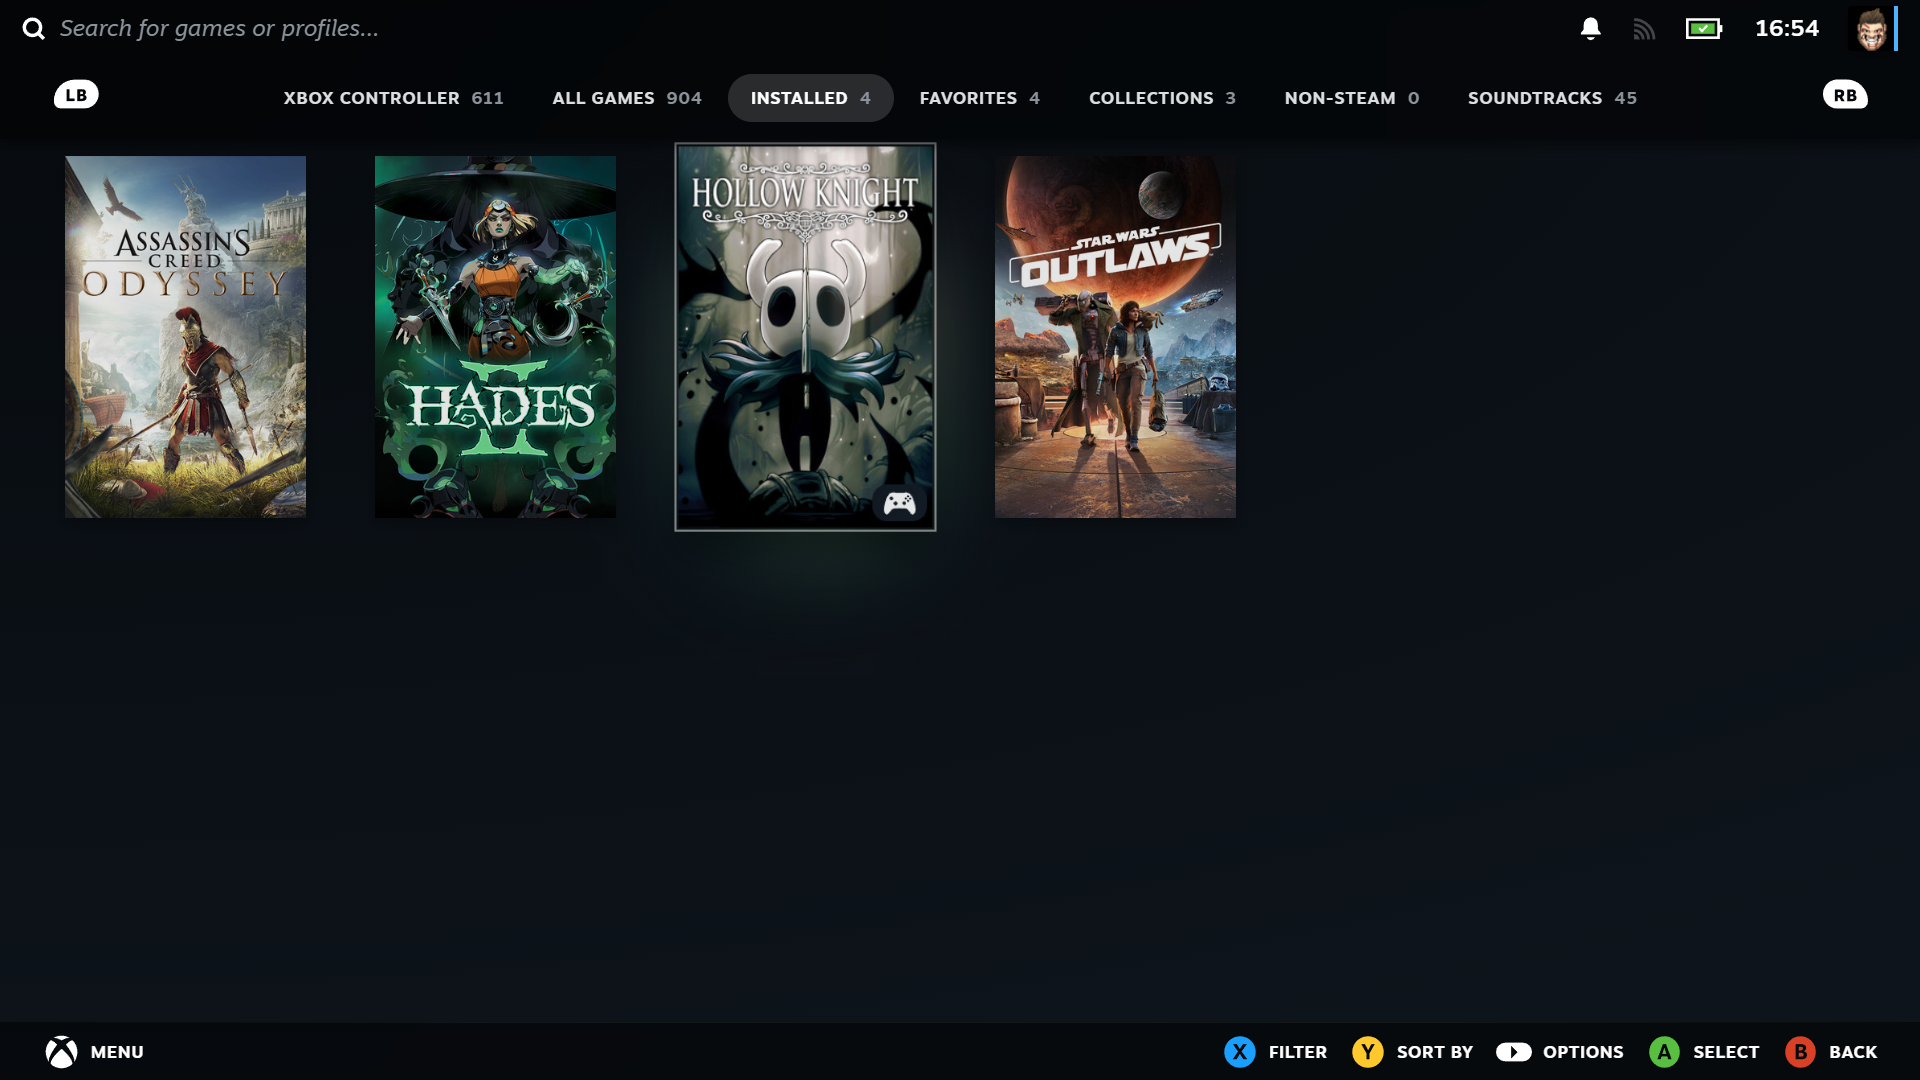Click the controller badge on Hollow Knight
This screenshot has width=1920, height=1080.
click(x=901, y=503)
